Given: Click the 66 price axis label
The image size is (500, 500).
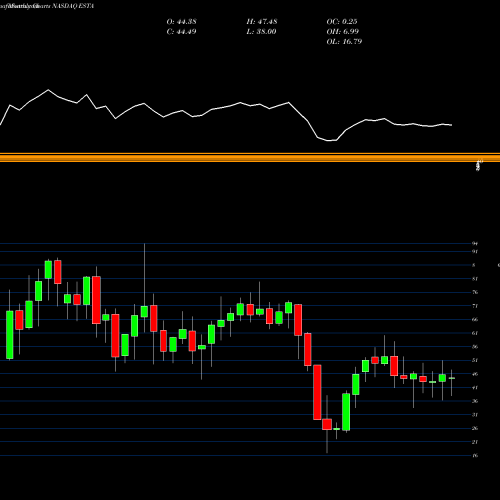Looking at the screenshot, I should pyautogui.click(x=475, y=320).
